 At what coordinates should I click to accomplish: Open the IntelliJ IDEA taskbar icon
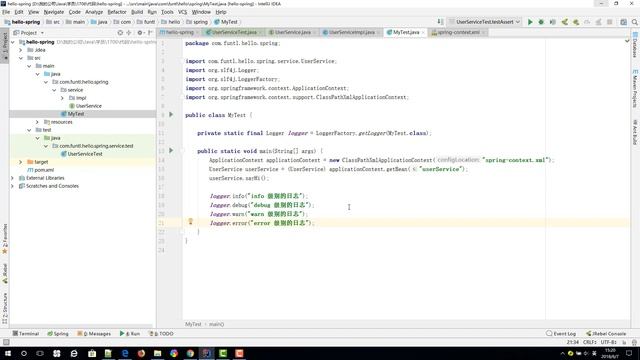(x=207, y=353)
